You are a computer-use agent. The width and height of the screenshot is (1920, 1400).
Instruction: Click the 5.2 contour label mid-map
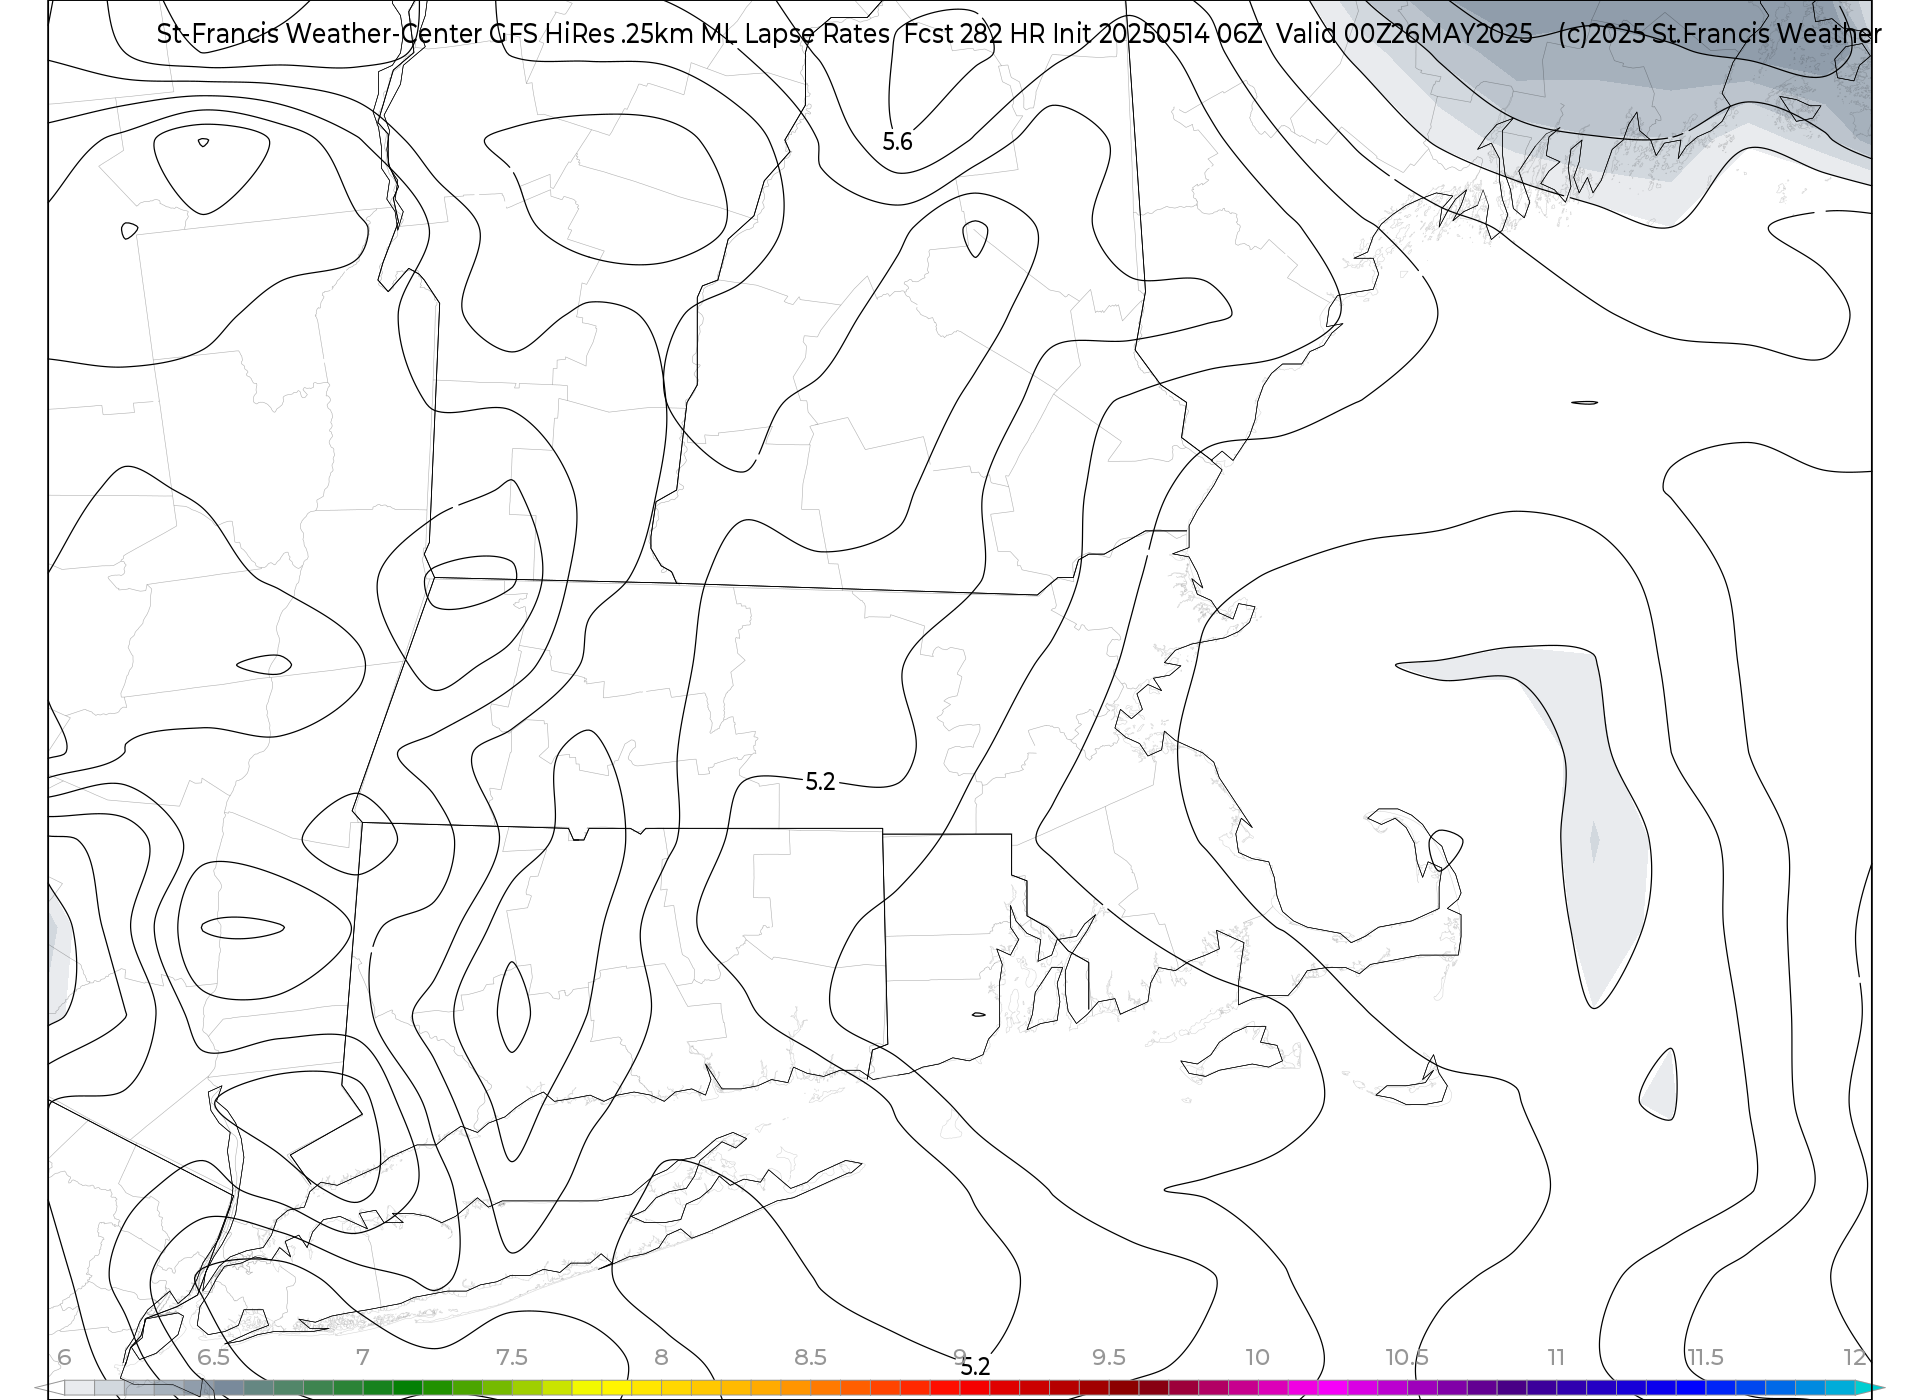(820, 782)
